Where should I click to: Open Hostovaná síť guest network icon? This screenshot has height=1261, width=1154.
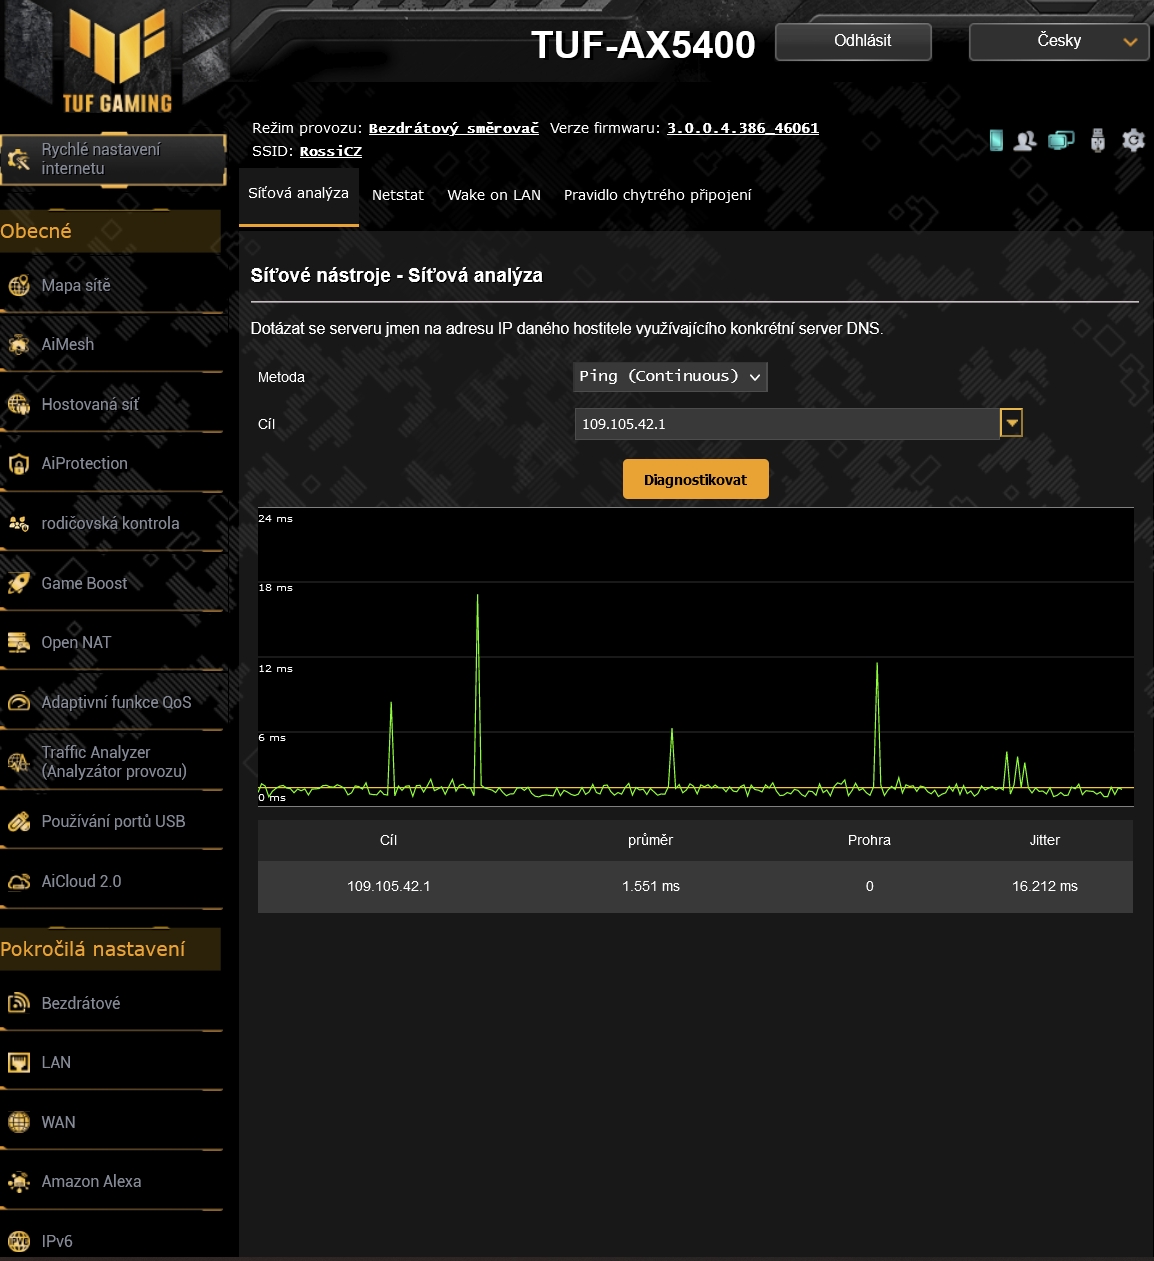[19, 405]
